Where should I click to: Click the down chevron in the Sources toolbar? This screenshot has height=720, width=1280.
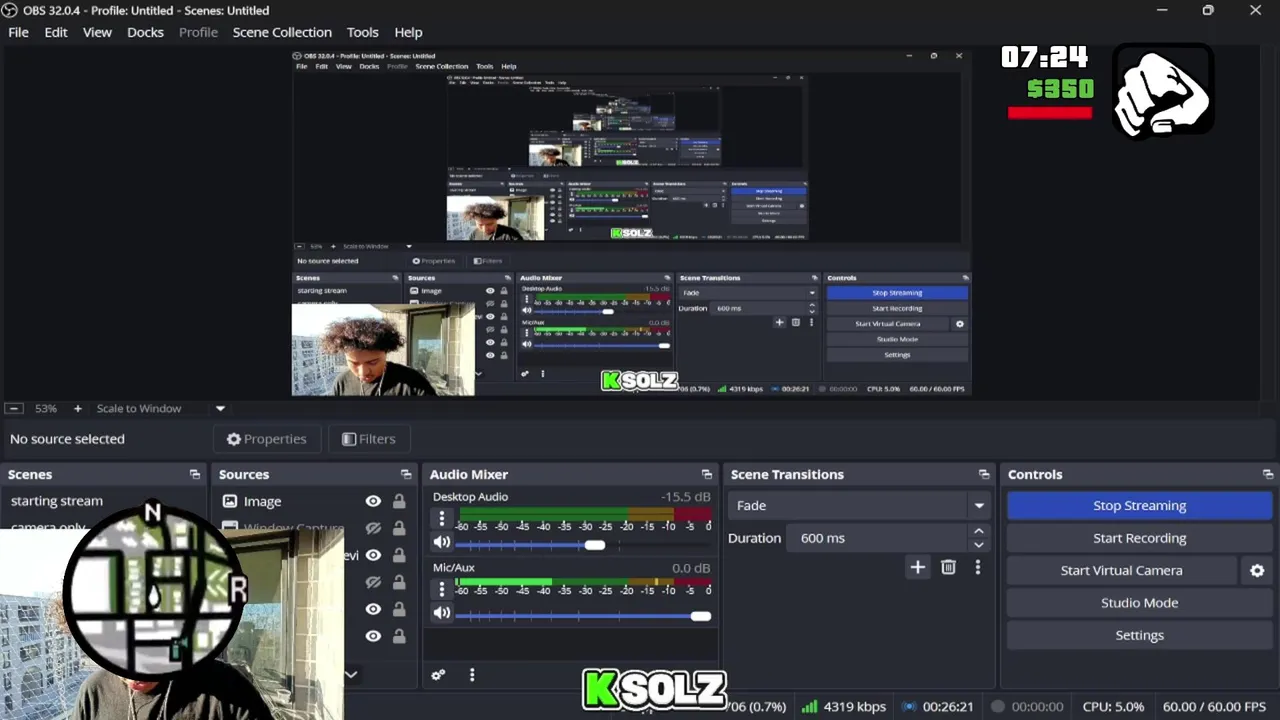[351, 675]
